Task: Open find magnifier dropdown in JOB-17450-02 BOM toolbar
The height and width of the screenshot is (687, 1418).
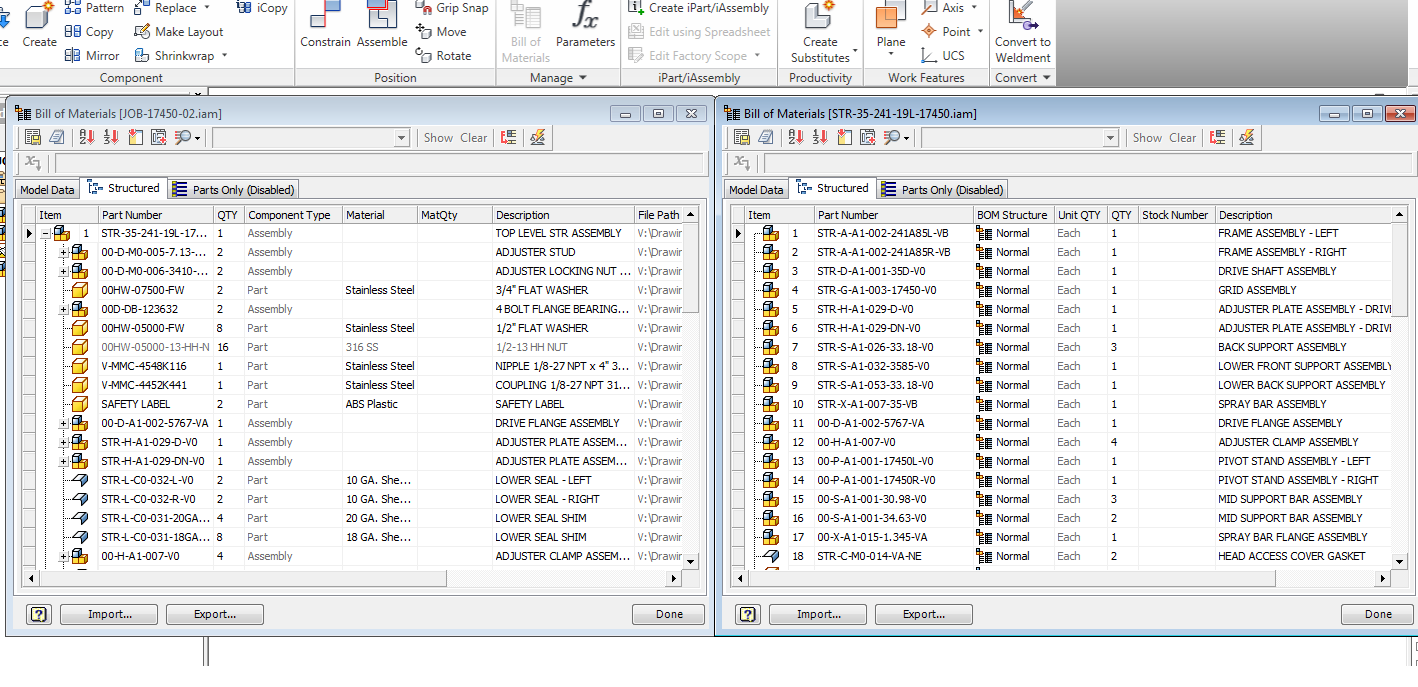Action: pyautogui.click(x=197, y=138)
